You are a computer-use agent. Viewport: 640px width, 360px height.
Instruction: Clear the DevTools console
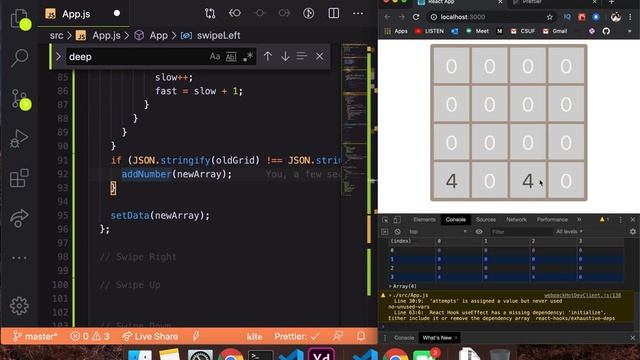coord(397,232)
